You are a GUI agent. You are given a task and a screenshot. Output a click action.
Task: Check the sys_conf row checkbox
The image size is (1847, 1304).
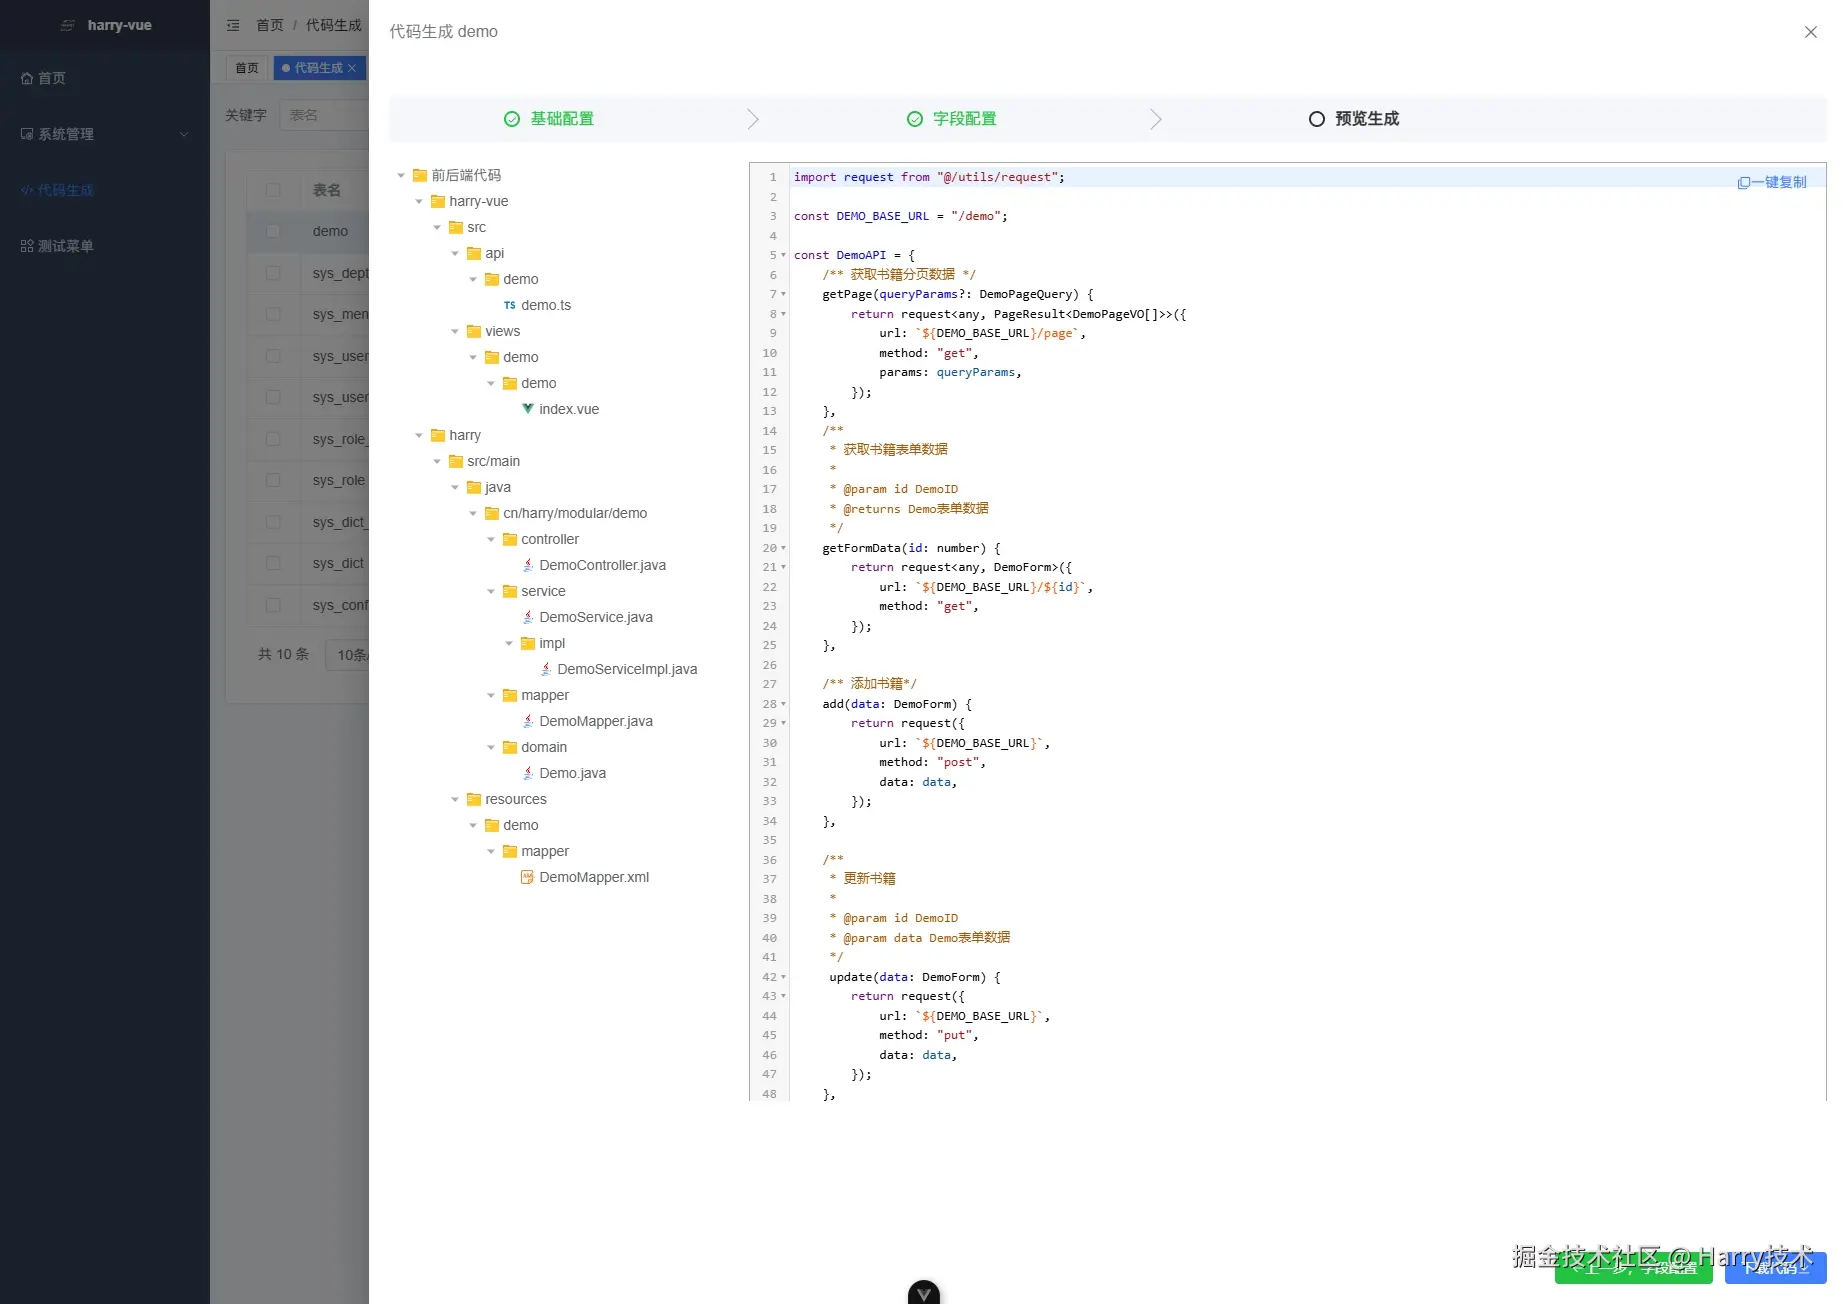(x=273, y=605)
